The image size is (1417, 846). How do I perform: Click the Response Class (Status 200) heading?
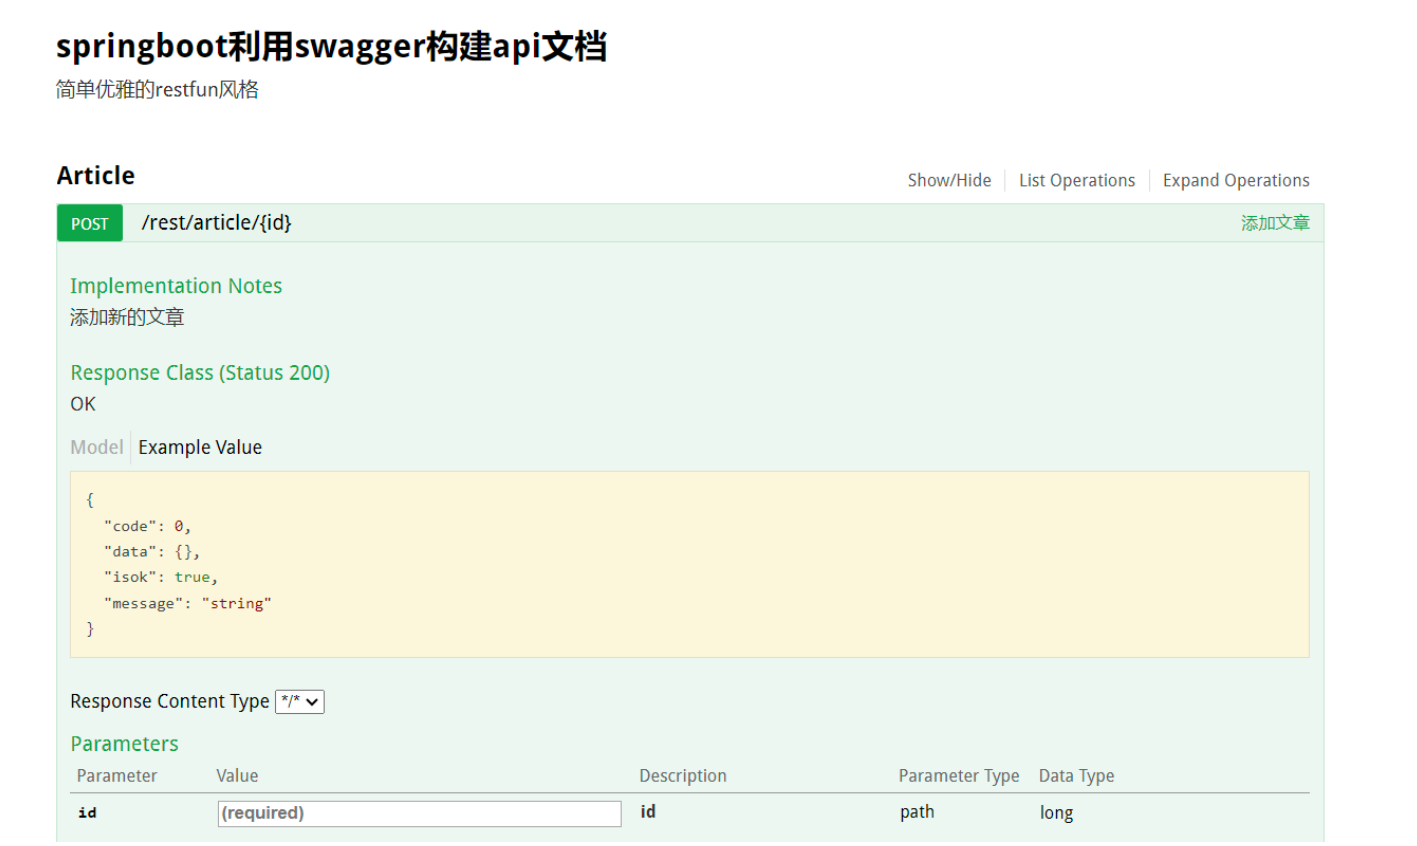[200, 373]
